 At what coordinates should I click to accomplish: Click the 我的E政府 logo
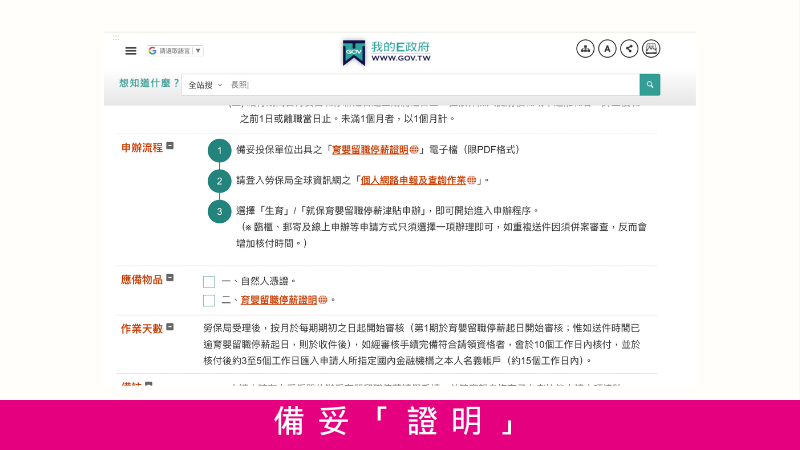click(387, 53)
